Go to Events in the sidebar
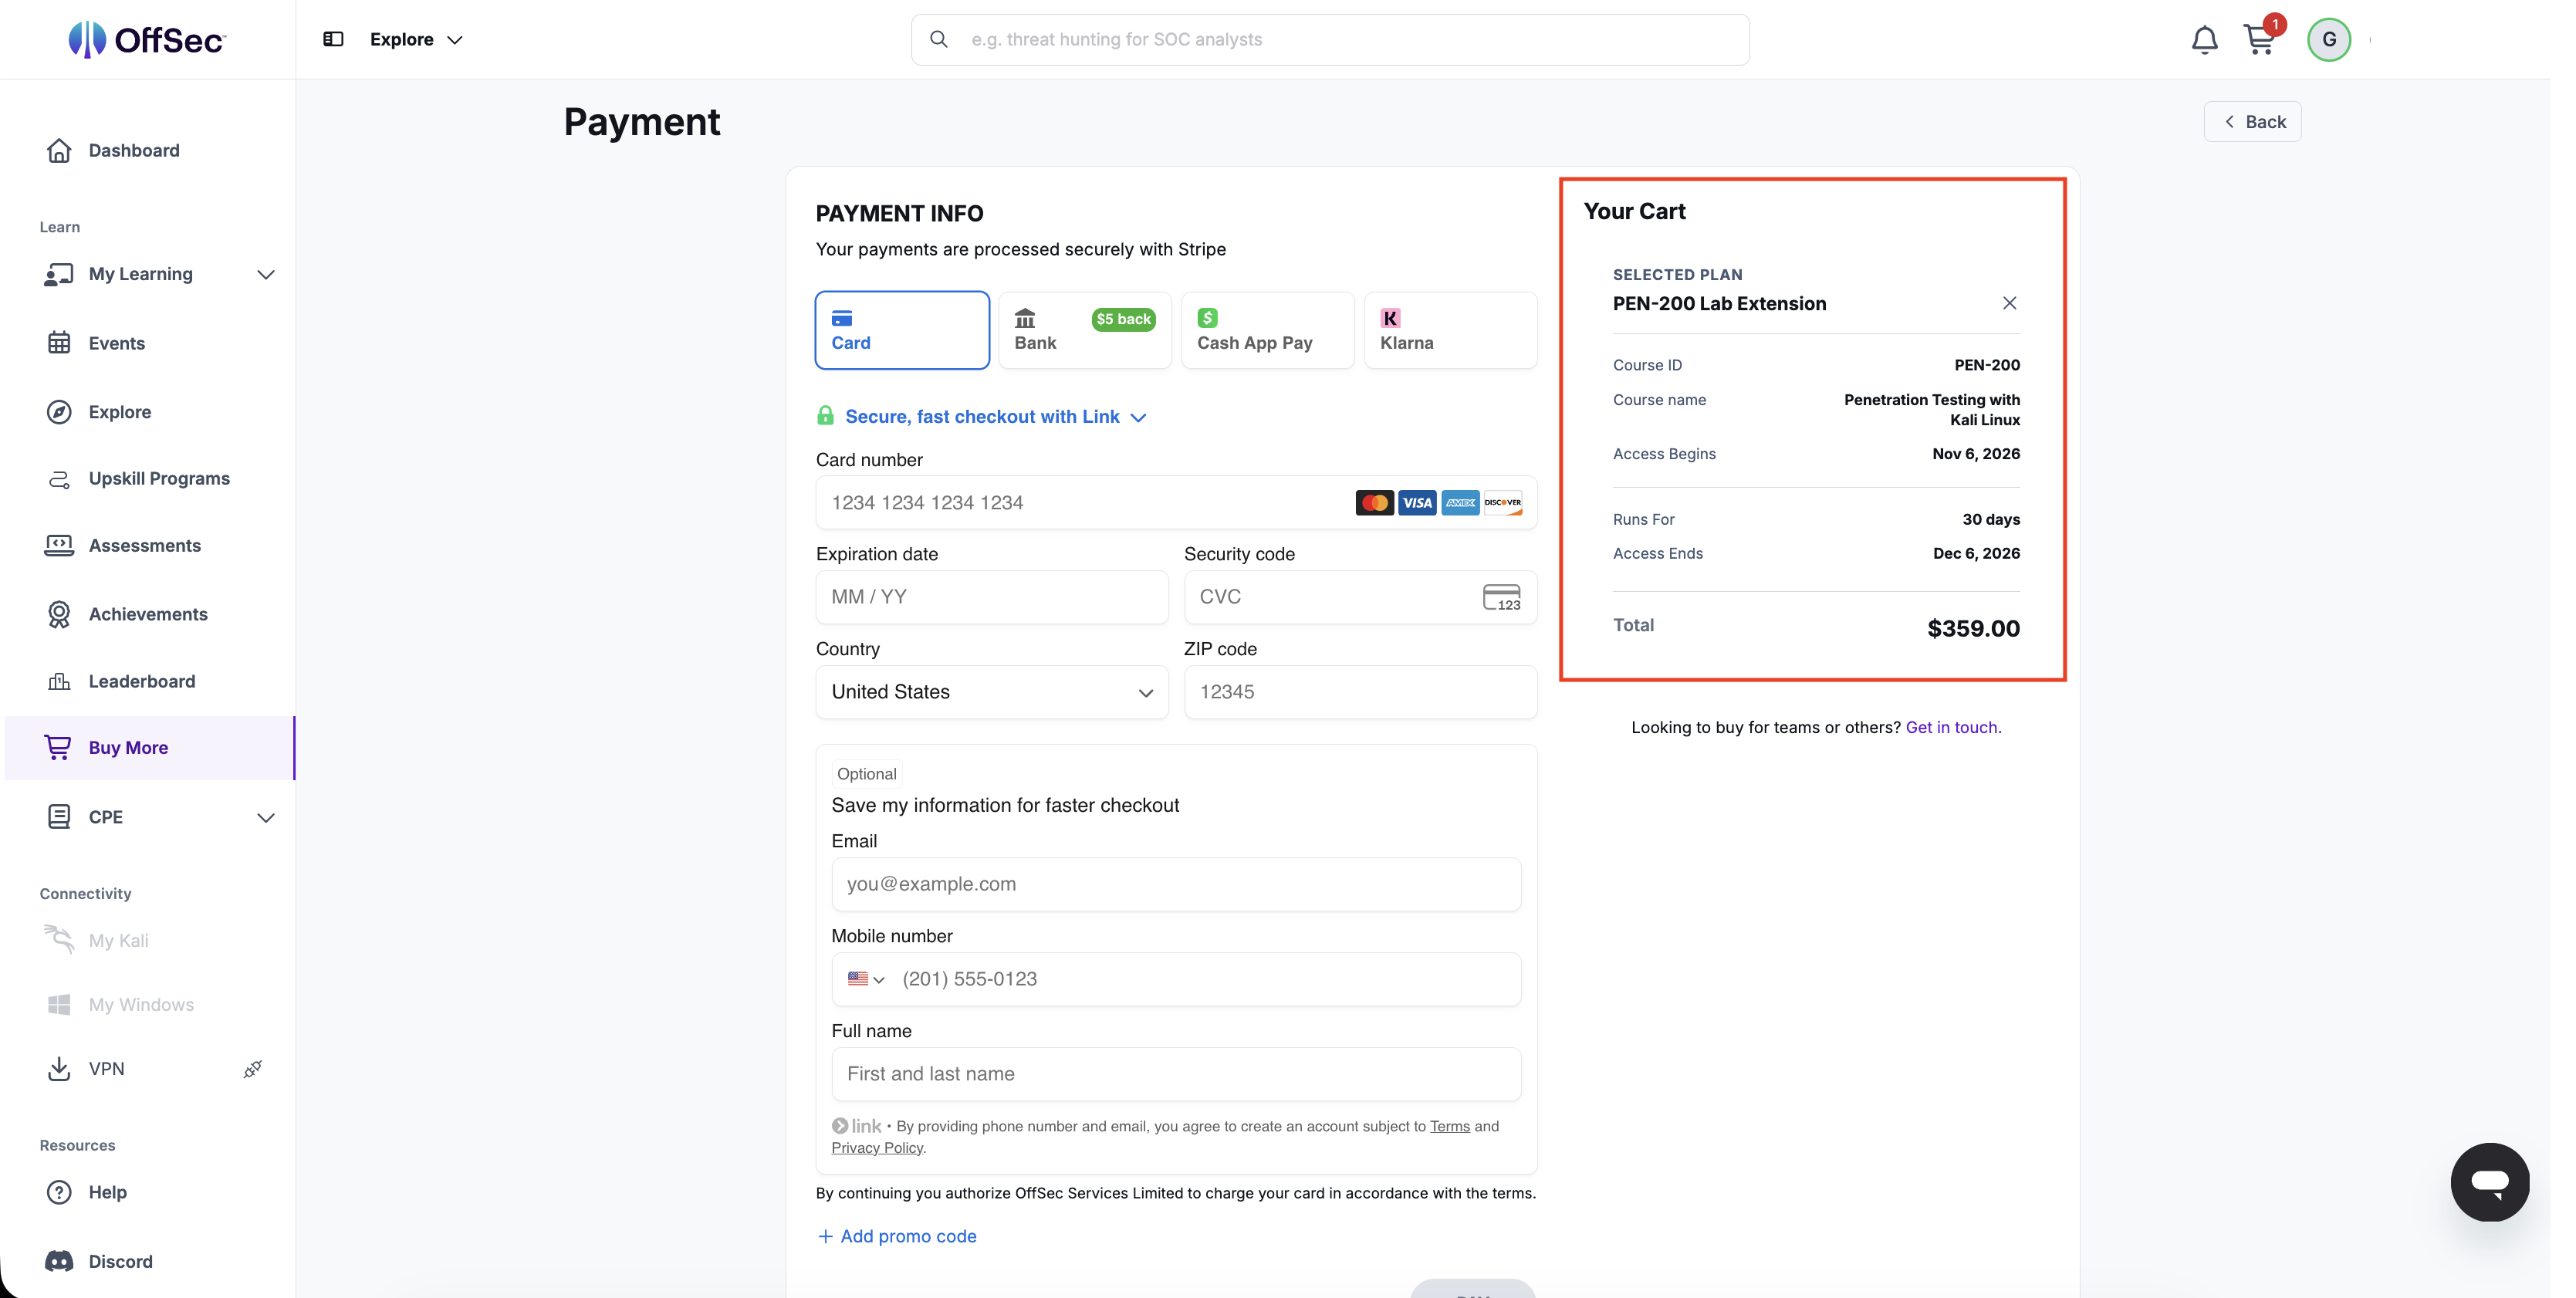The height and width of the screenshot is (1298, 2576). (117, 343)
